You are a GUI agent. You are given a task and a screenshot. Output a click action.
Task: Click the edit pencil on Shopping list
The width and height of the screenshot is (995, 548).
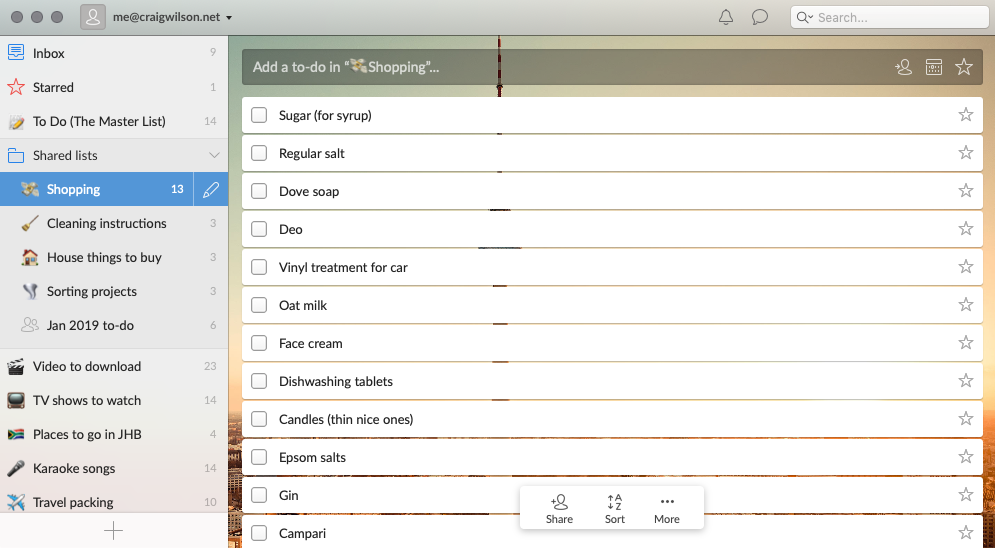(210, 189)
